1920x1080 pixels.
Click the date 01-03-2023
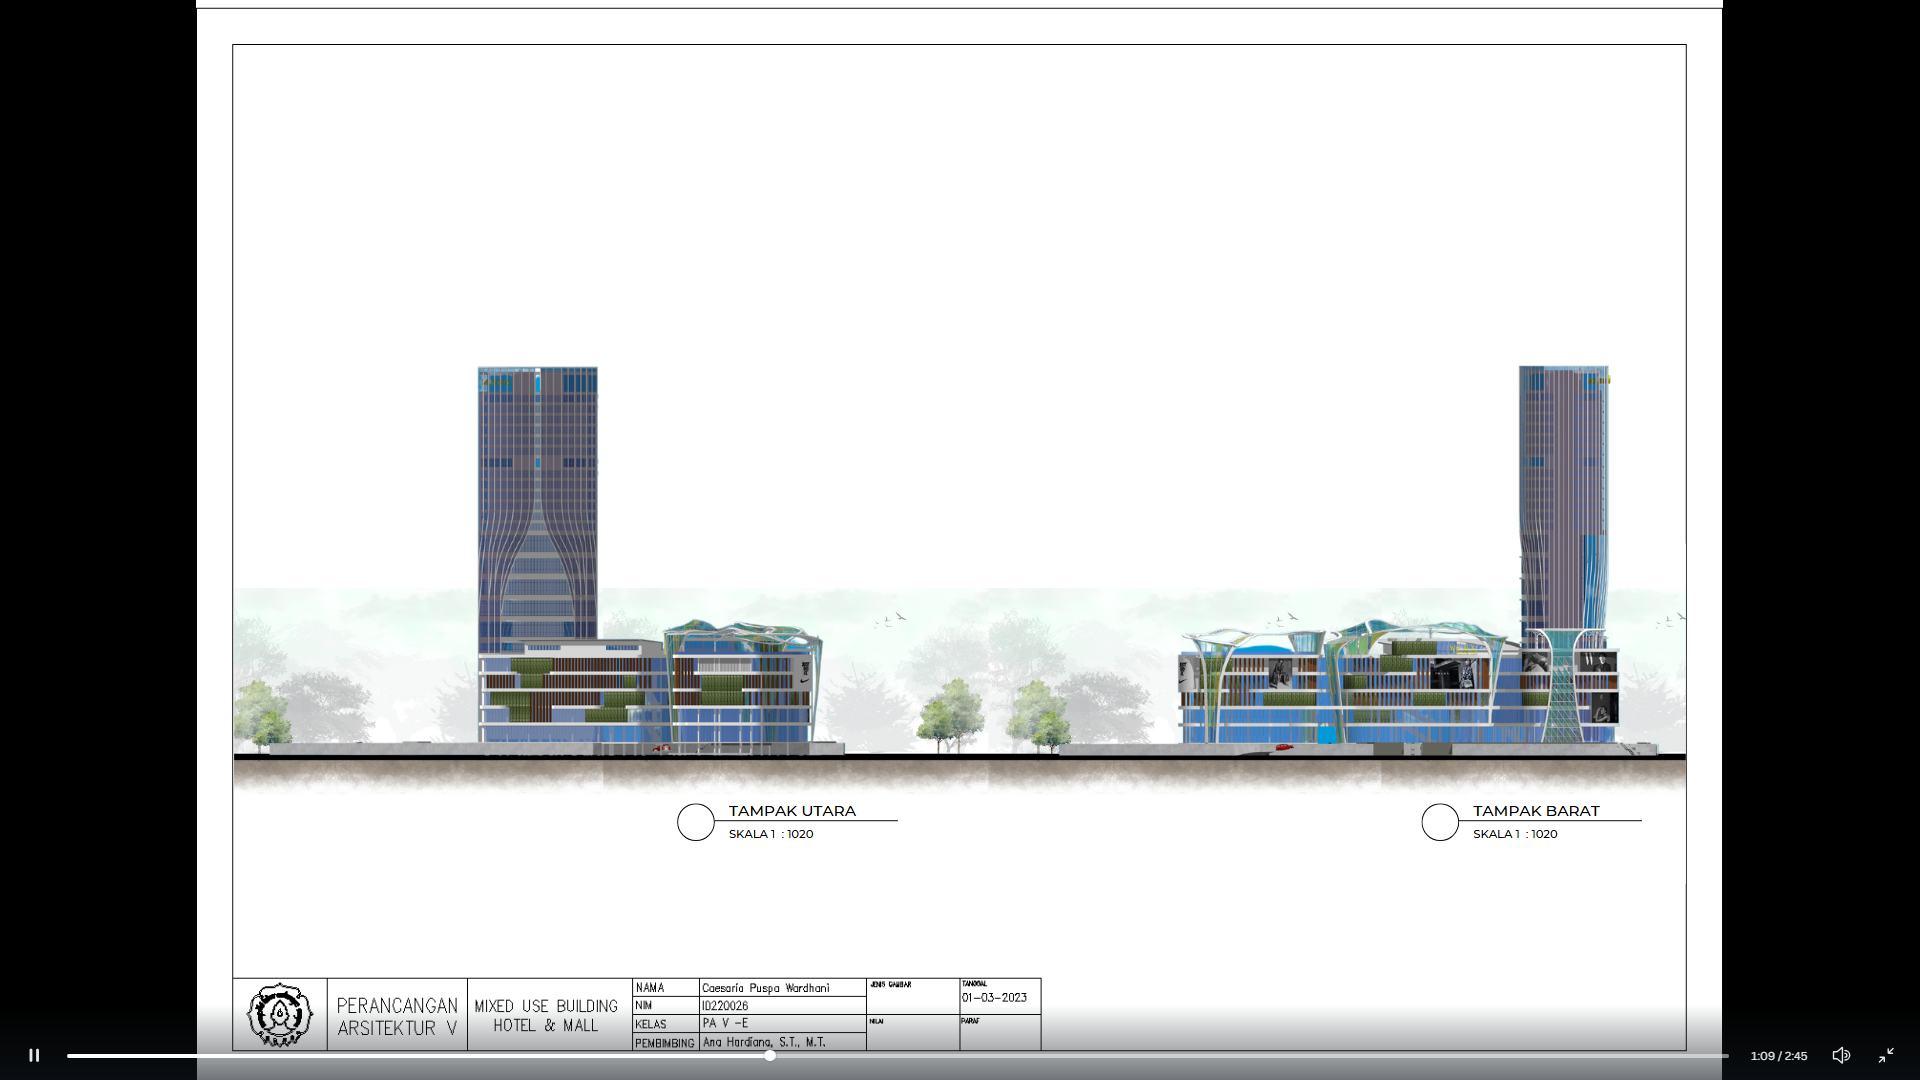click(994, 998)
